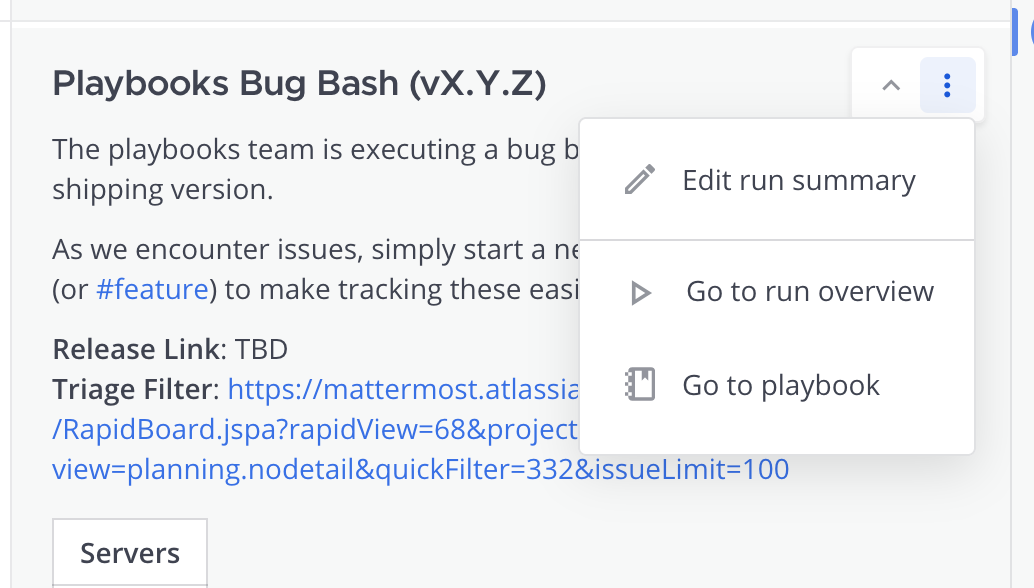The height and width of the screenshot is (588, 1034).
Task: Click the play triangle icon beside run overview
Action: click(x=641, y=291)
